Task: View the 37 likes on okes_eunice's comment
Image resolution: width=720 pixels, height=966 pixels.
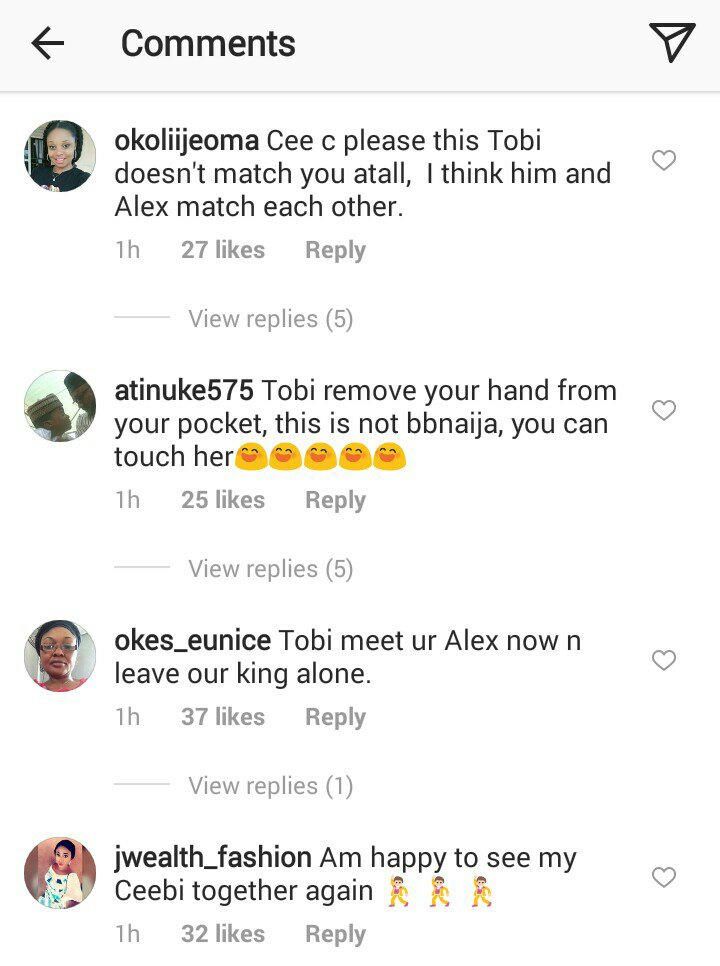Action: click(x=222, y=717)
